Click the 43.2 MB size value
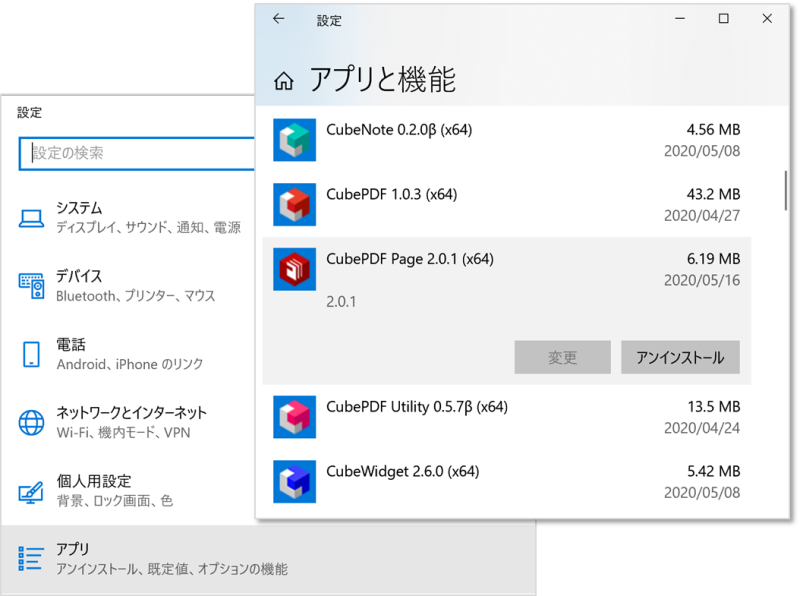800x596 pixels. pyautogui.click(x=713, y=194)
